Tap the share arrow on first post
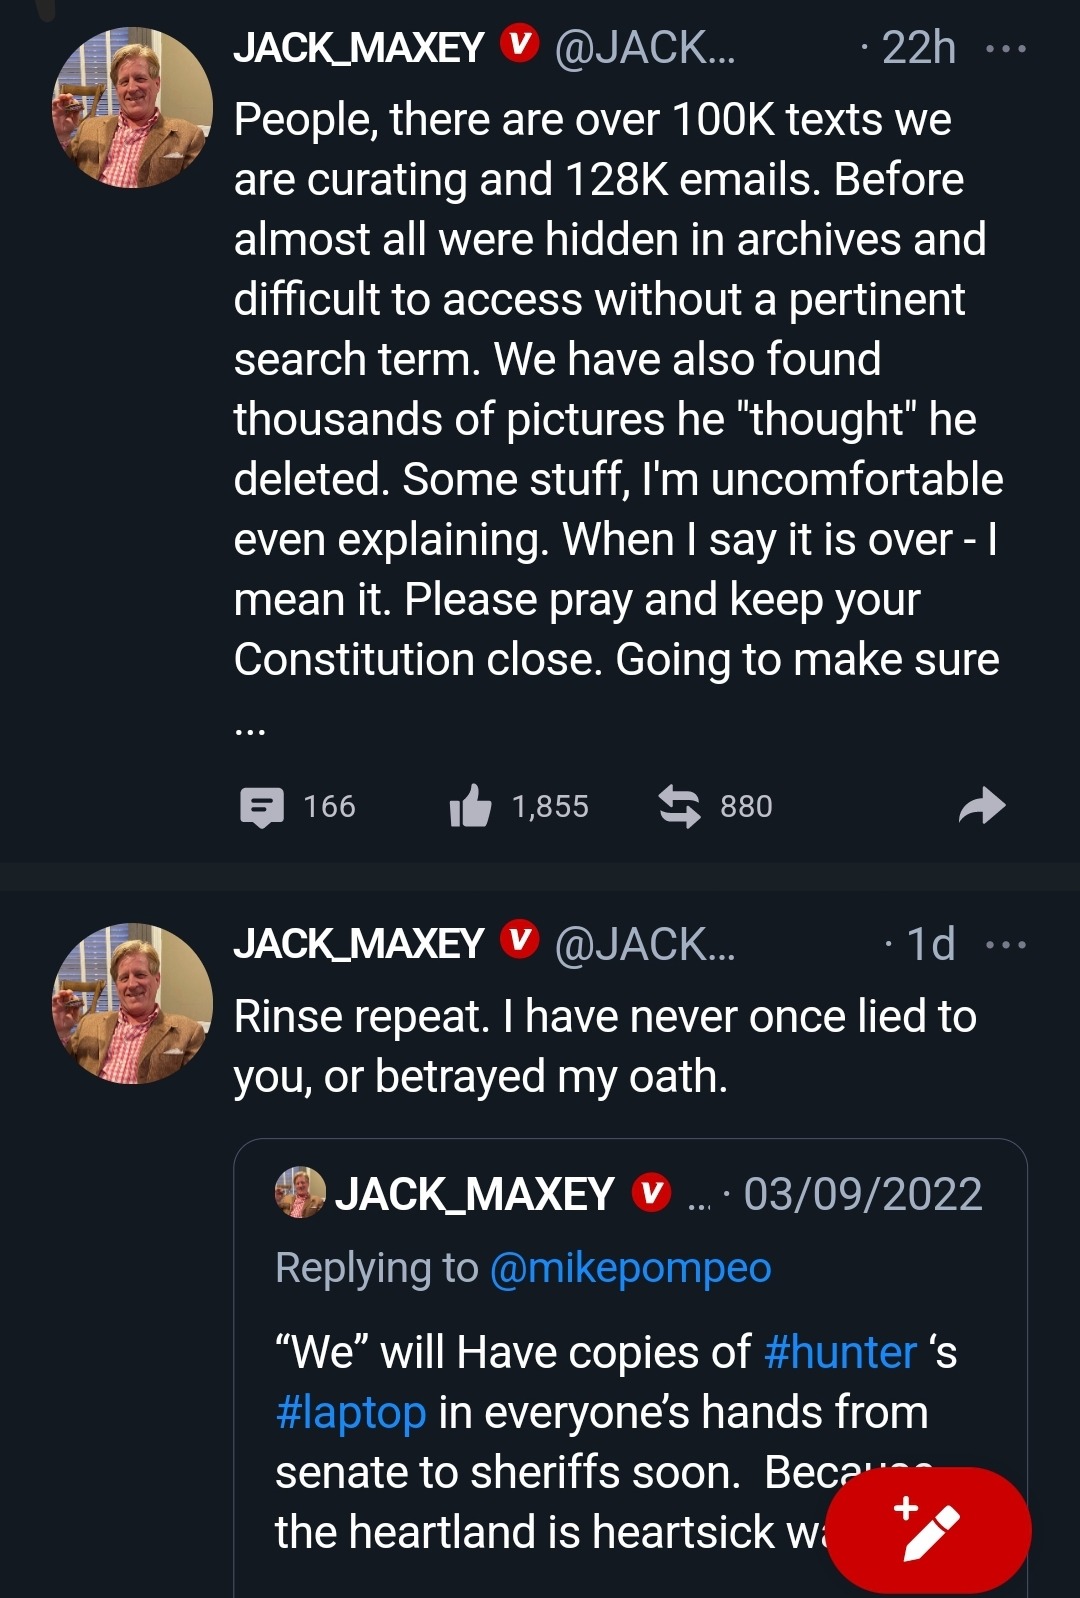Viewport: 1080px width, 1598px height. [981, 806]
